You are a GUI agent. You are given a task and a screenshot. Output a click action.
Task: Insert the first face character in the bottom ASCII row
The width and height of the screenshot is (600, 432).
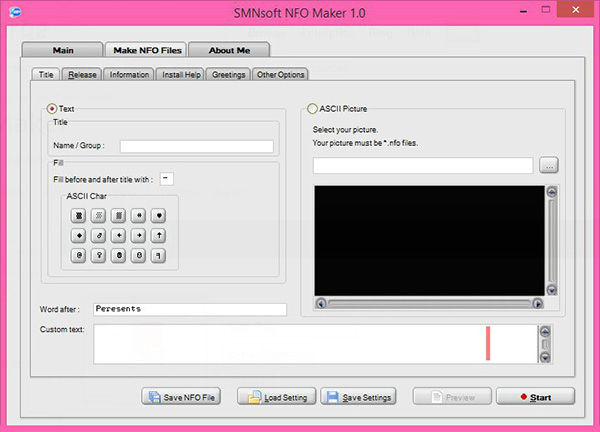click(x=78, y=256)
